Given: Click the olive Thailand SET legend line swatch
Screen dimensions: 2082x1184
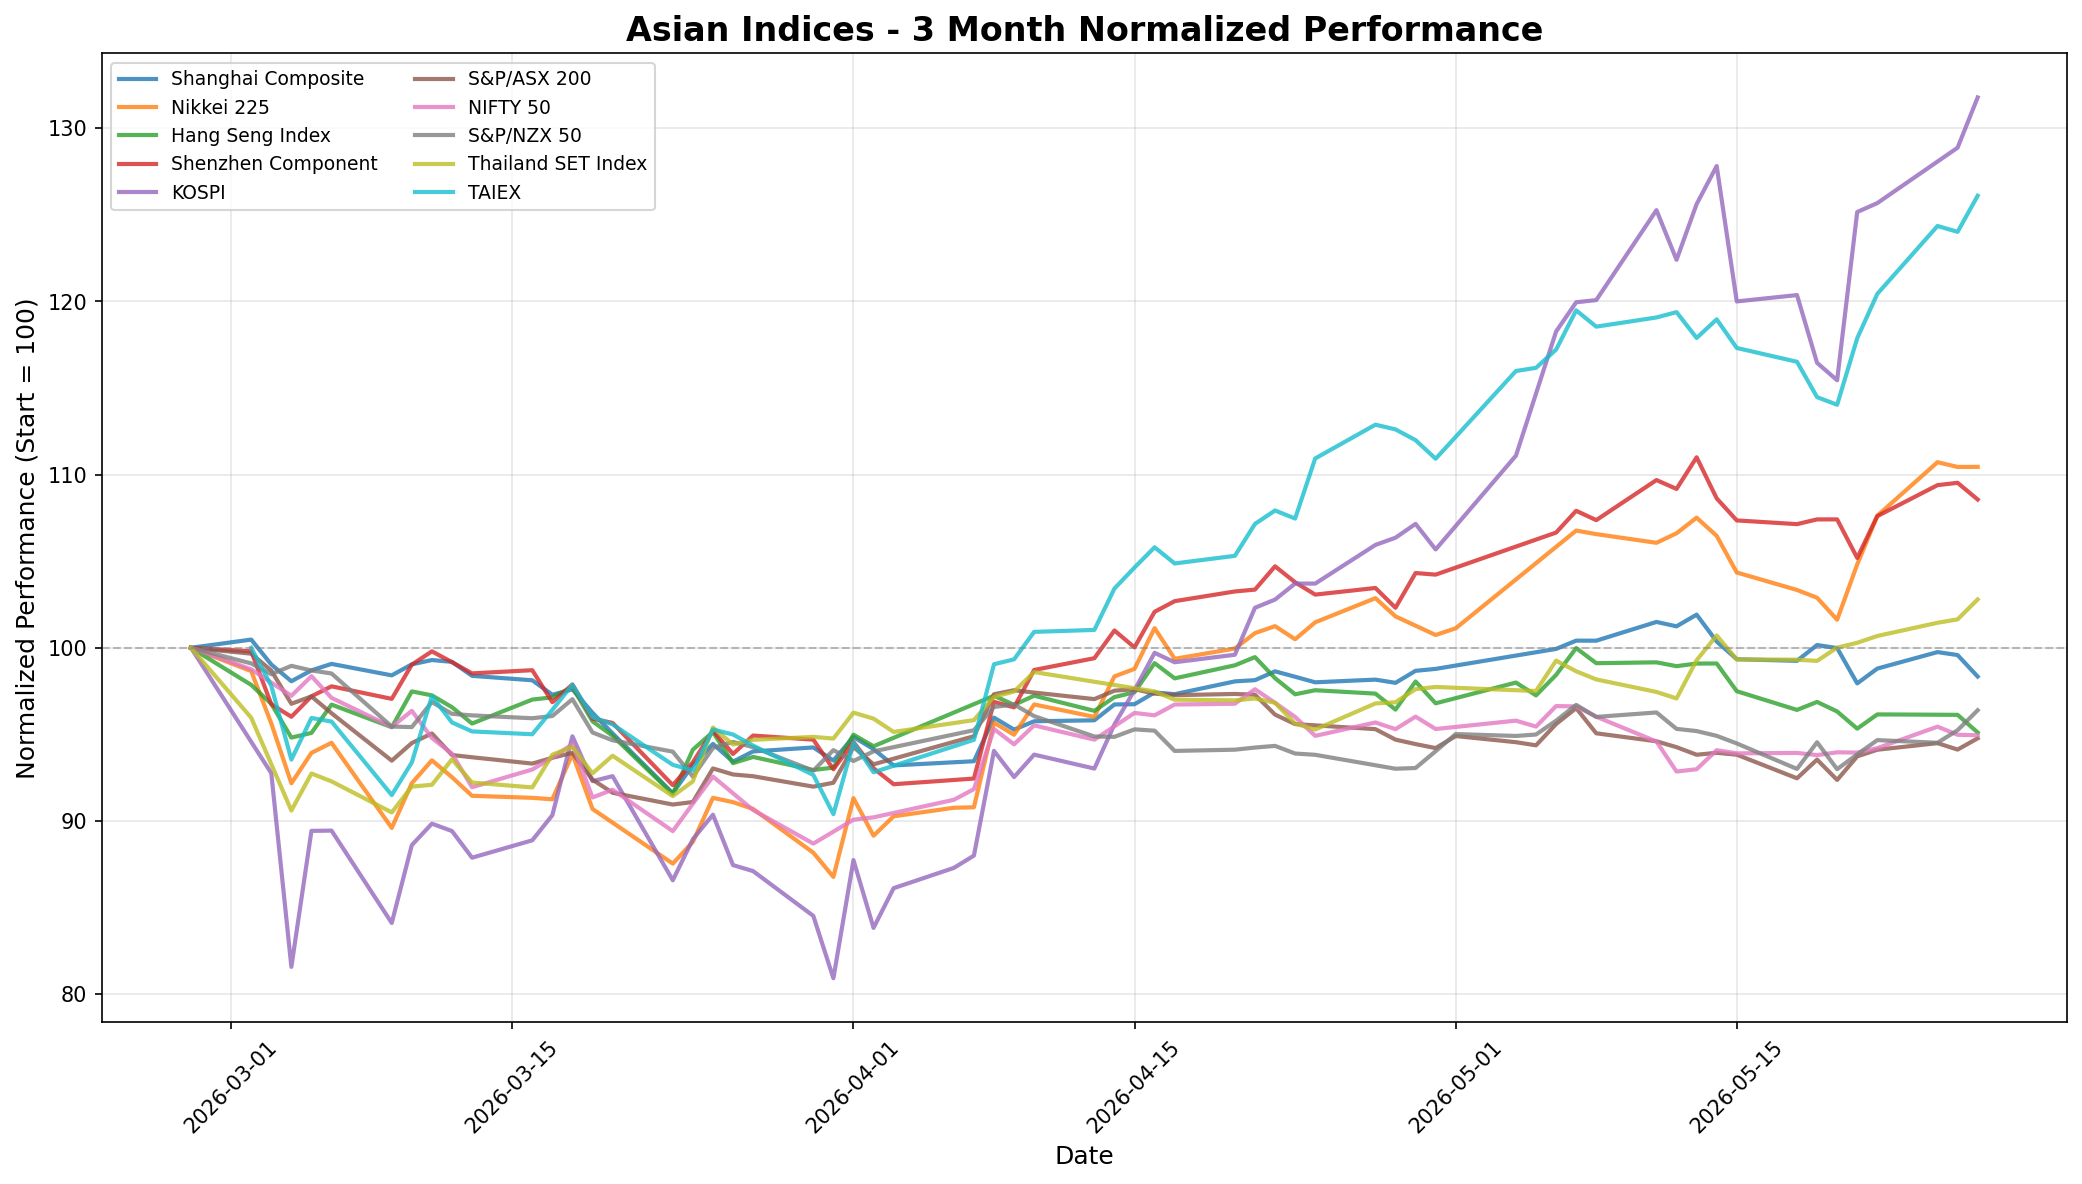Looking at the screenshot, I should [431, 164].
